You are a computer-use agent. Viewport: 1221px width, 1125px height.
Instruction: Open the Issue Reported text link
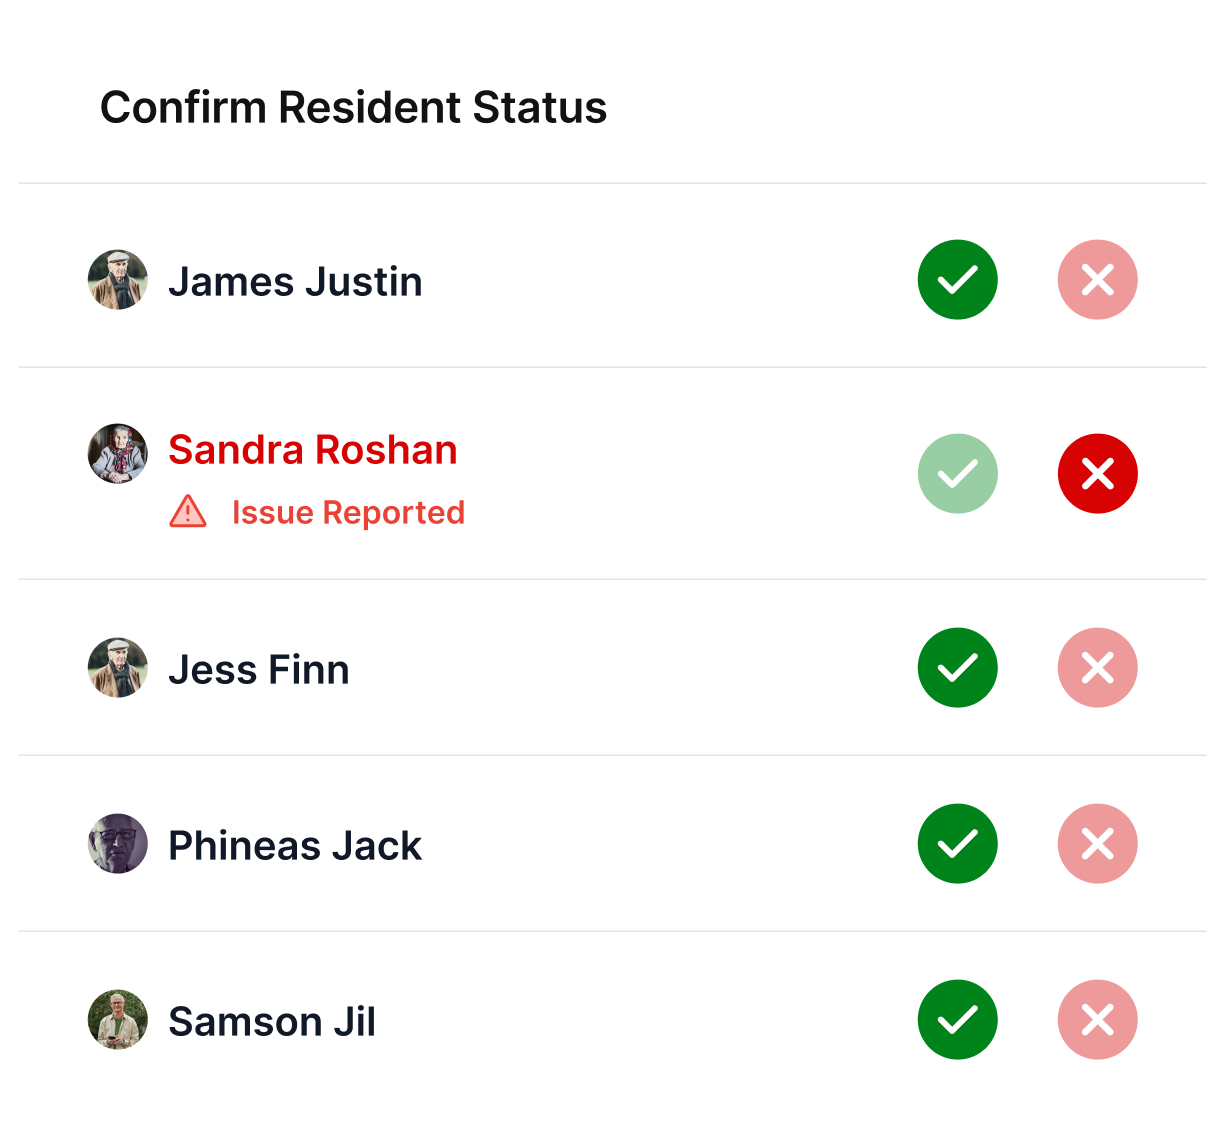pos(348,512)
